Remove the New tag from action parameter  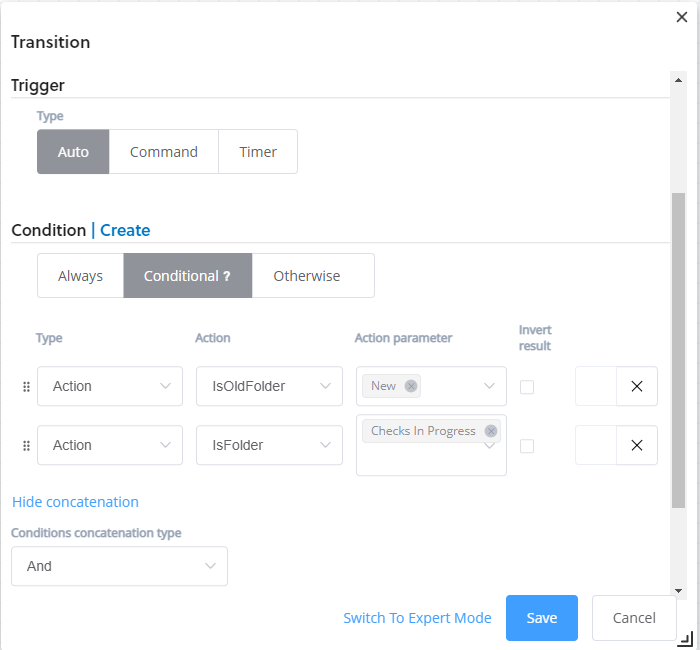[x=411, y=386]
